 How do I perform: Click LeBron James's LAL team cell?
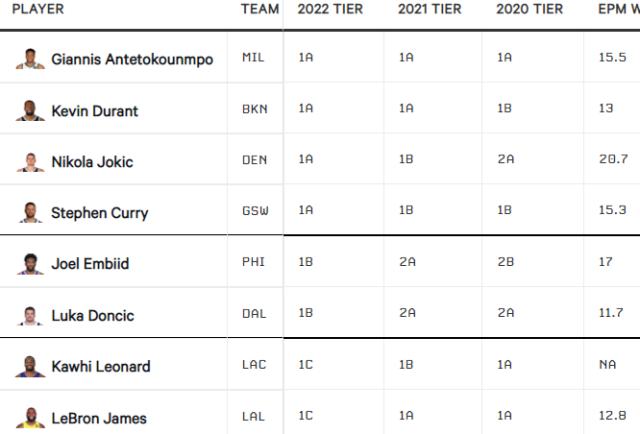tap(254, 417)
